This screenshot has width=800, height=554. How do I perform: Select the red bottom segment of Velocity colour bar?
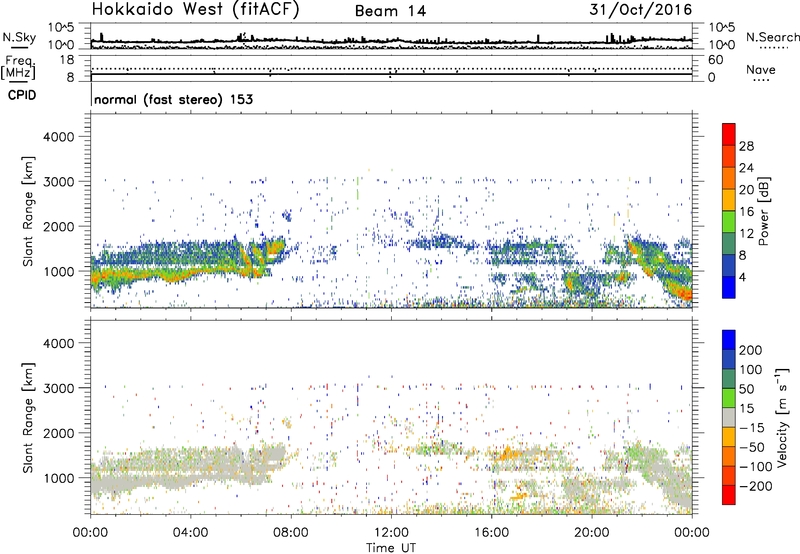729,495
